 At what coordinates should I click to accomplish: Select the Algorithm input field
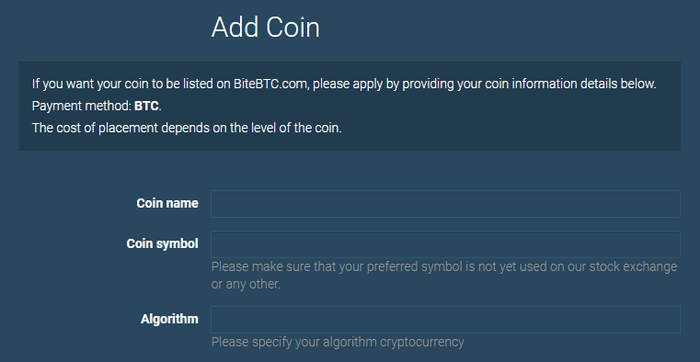pyautogui.click(x=446, y=320)
